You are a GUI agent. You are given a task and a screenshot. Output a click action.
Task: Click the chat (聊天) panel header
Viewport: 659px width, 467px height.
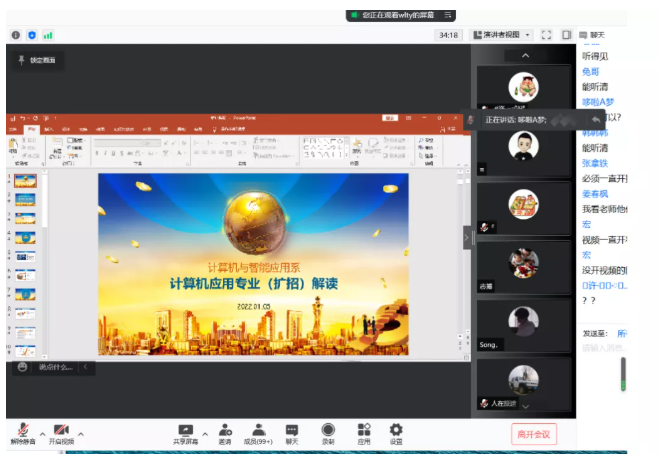point(593,35)
